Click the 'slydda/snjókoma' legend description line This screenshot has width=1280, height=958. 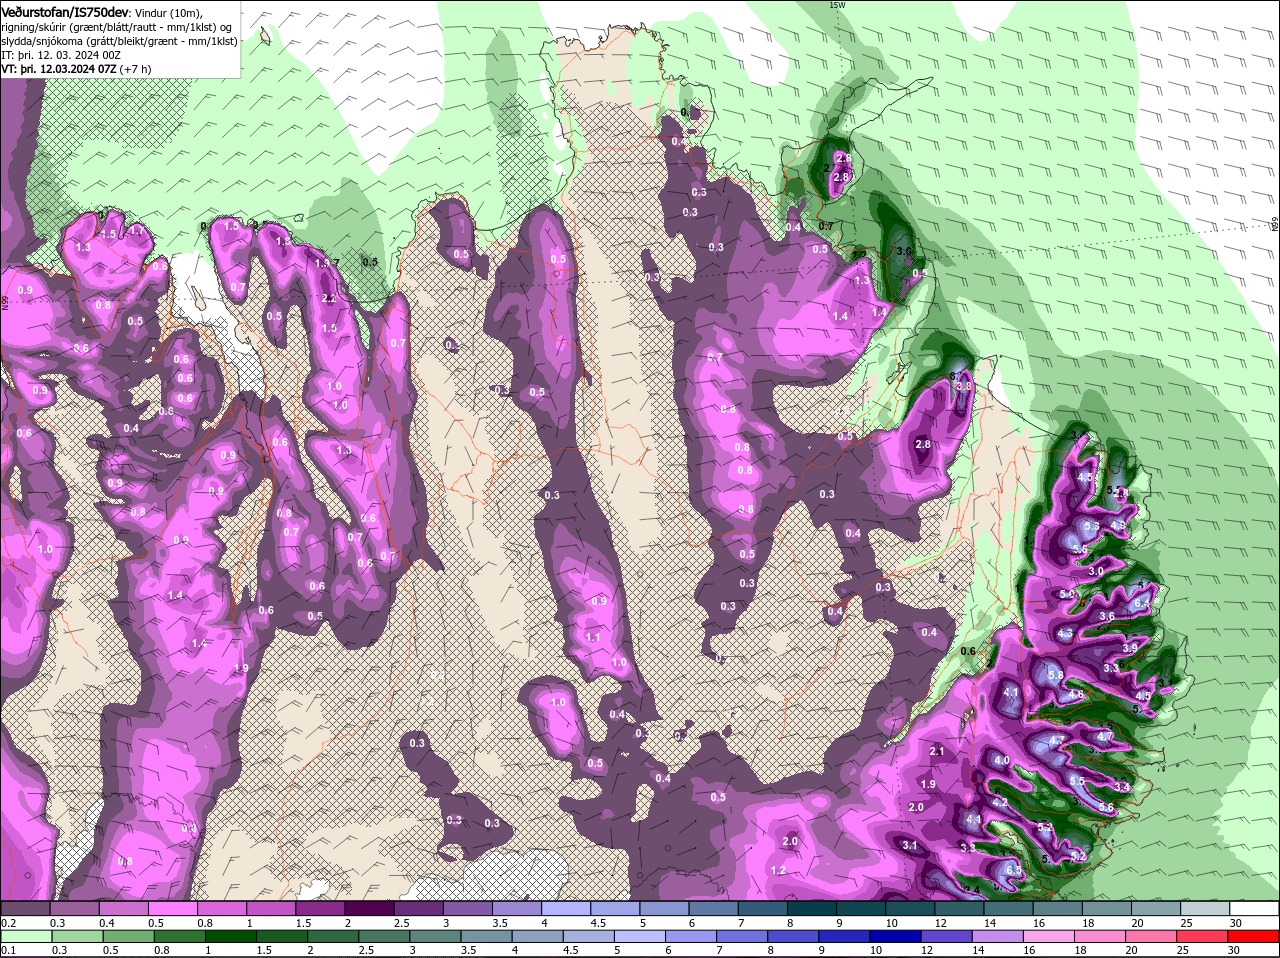(120, 41)
